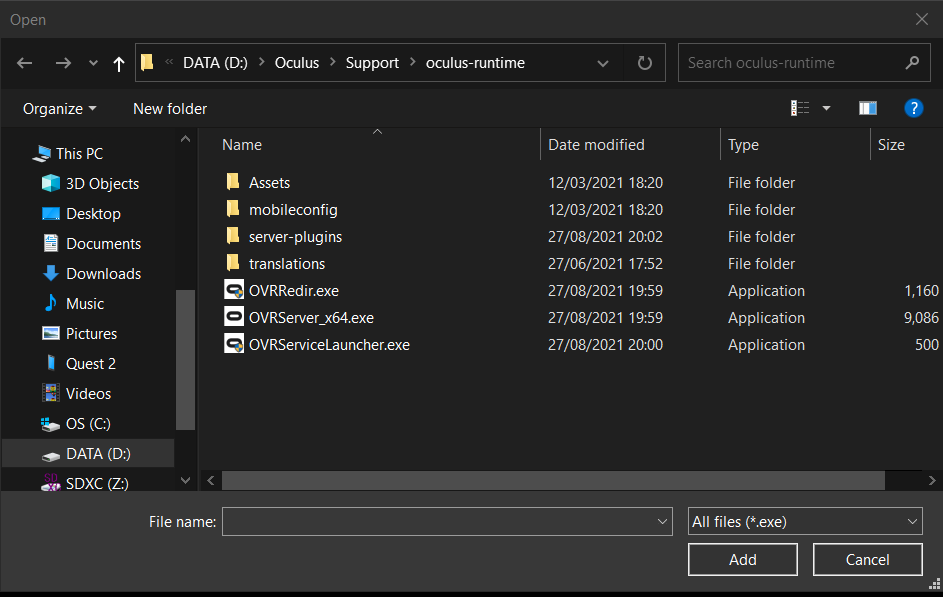The width and height of the screenshot is (943, 597).
Task: Click size value 9,086
Action: 921,318
